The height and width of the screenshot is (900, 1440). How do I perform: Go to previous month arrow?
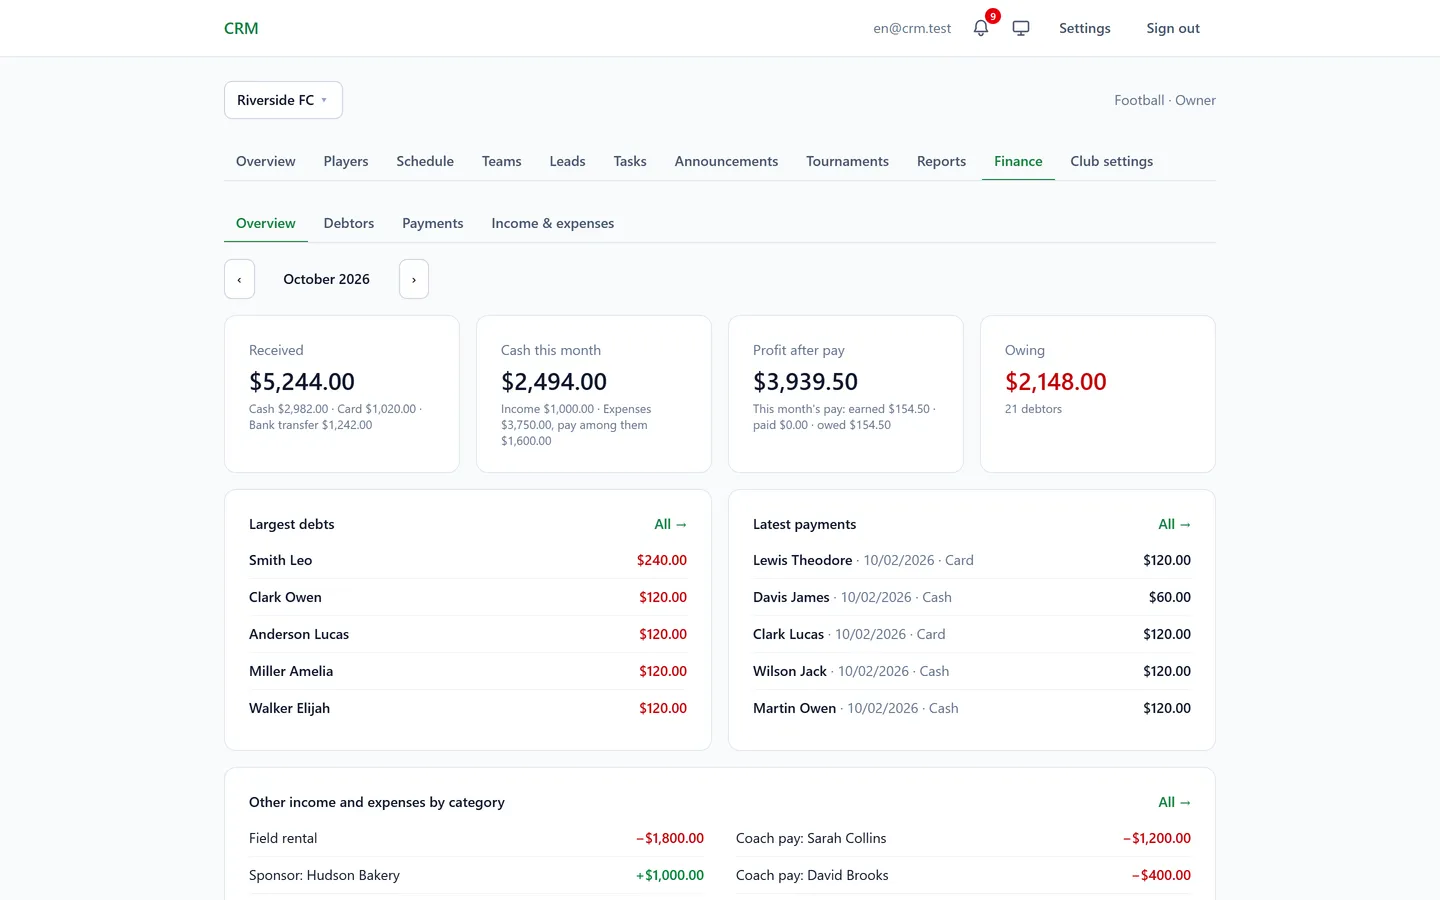(239, 279)
